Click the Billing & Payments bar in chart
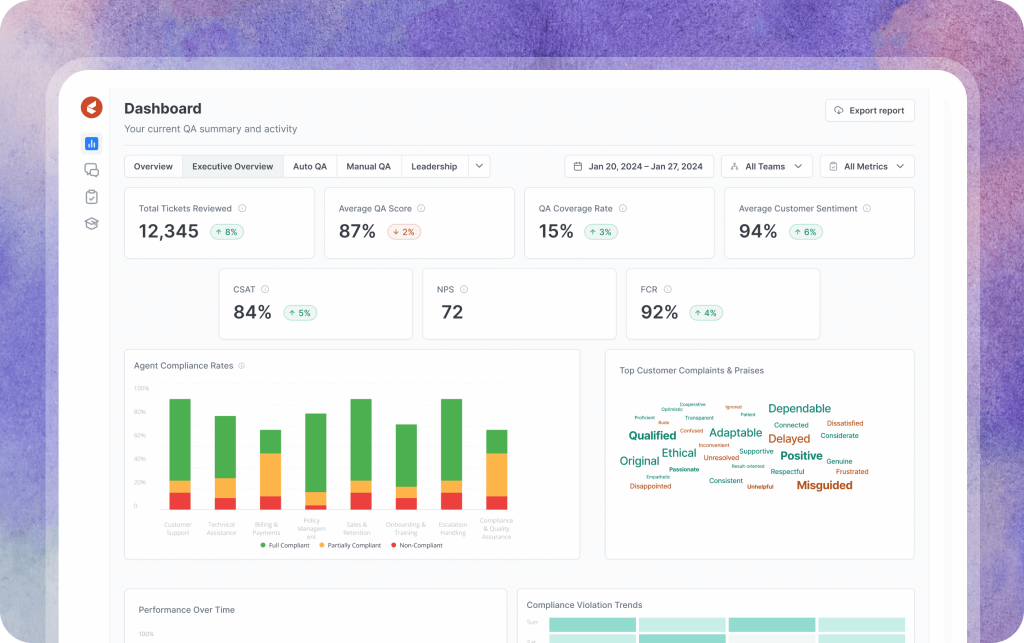The width and height of the screenshot is (1024, 643). tap(270, 469)
